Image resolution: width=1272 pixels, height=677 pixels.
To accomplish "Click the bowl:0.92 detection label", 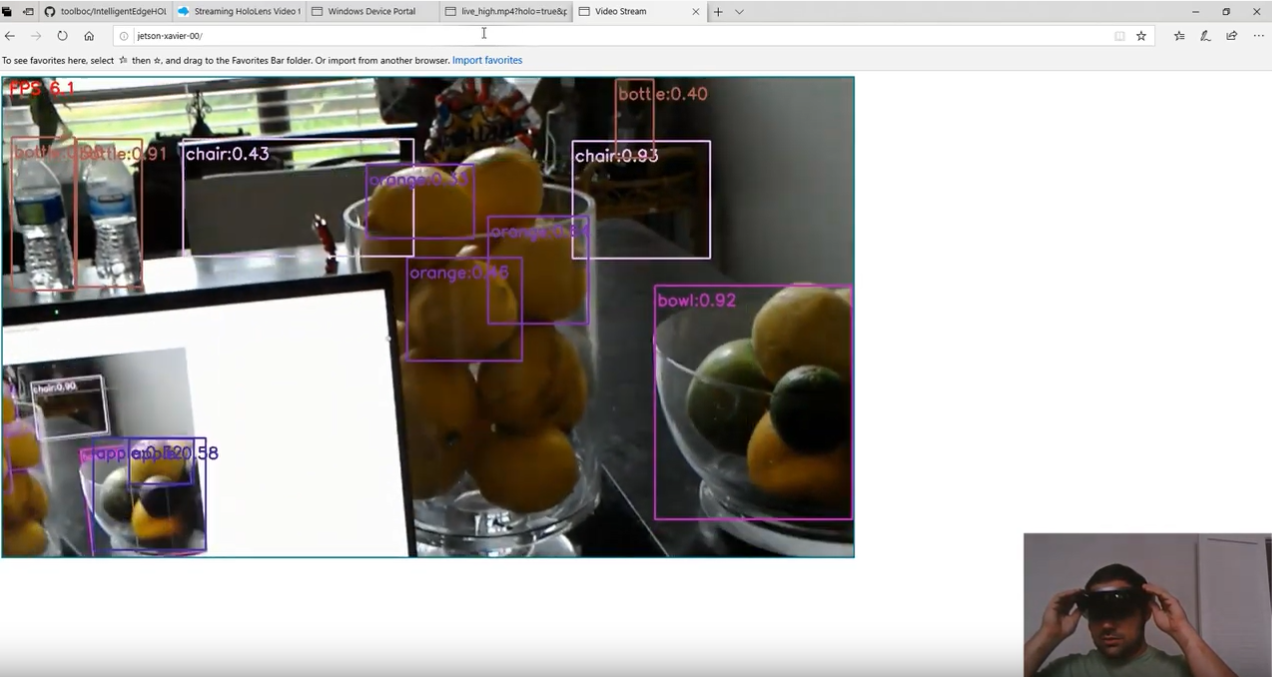I will (696, 300).
